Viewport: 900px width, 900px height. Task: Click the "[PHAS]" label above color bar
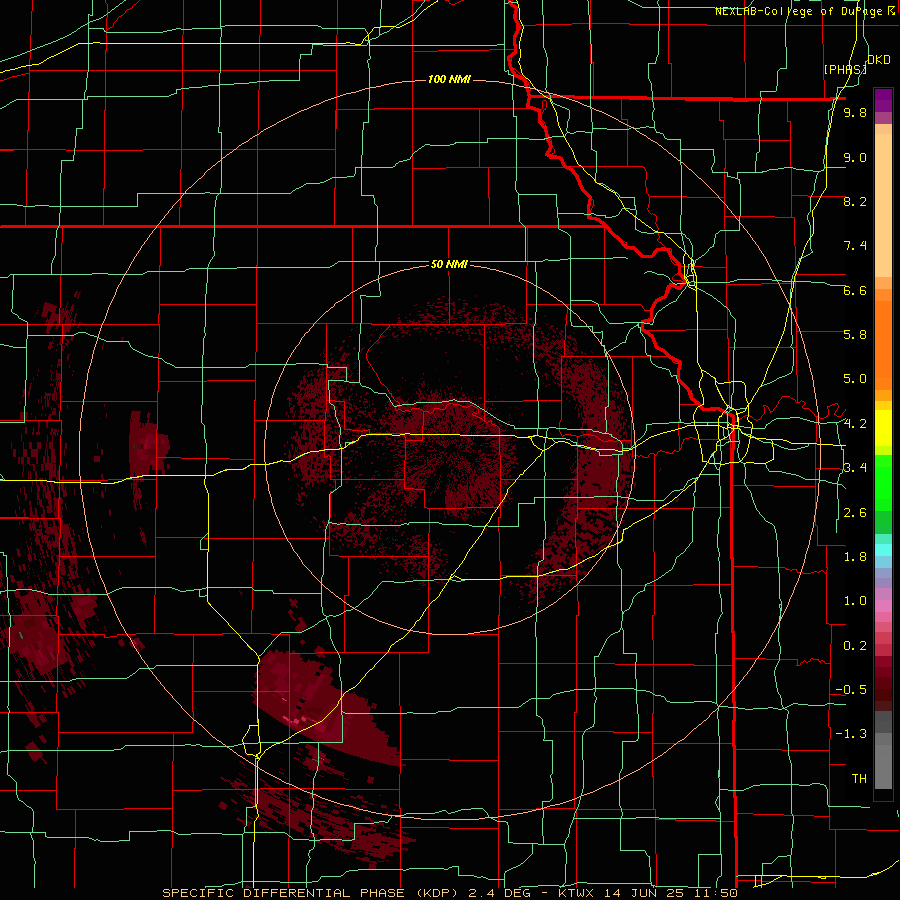845,69
